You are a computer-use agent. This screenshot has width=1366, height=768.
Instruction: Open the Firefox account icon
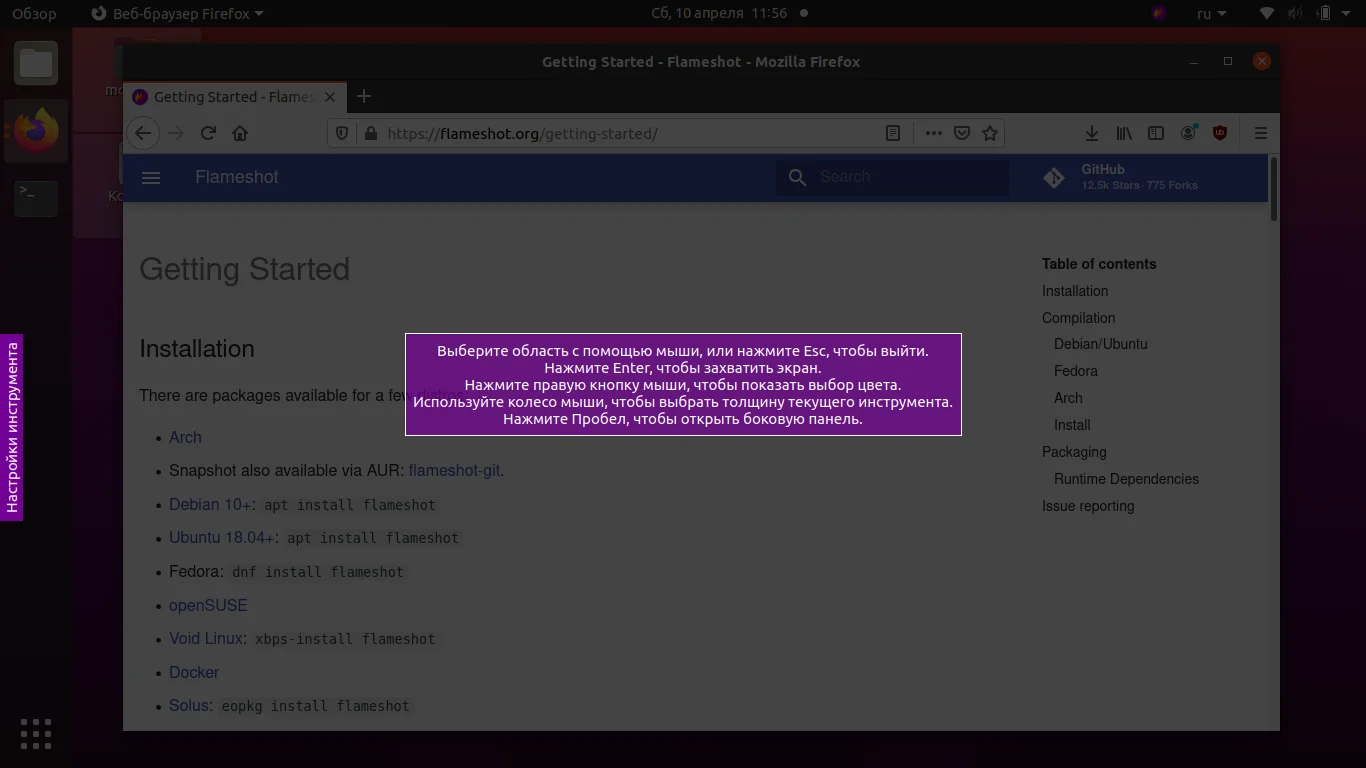[1188, 133]
